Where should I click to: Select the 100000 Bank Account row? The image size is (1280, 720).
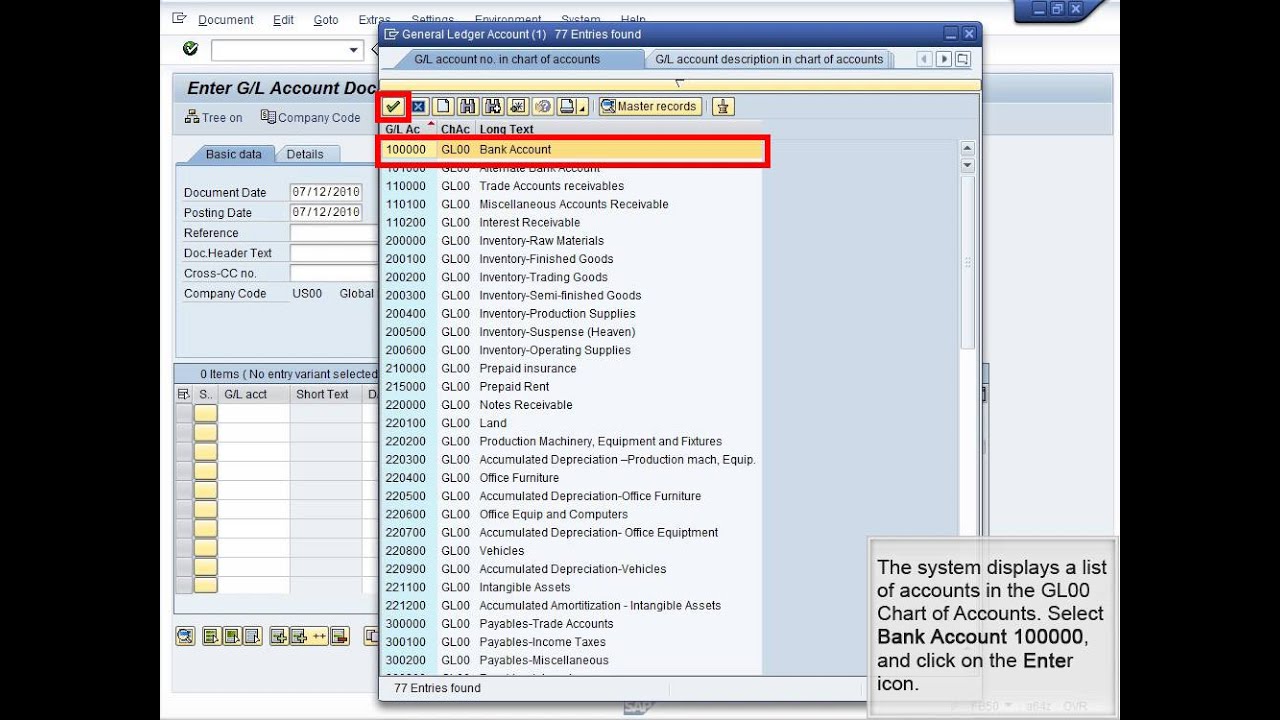point(571,150)
